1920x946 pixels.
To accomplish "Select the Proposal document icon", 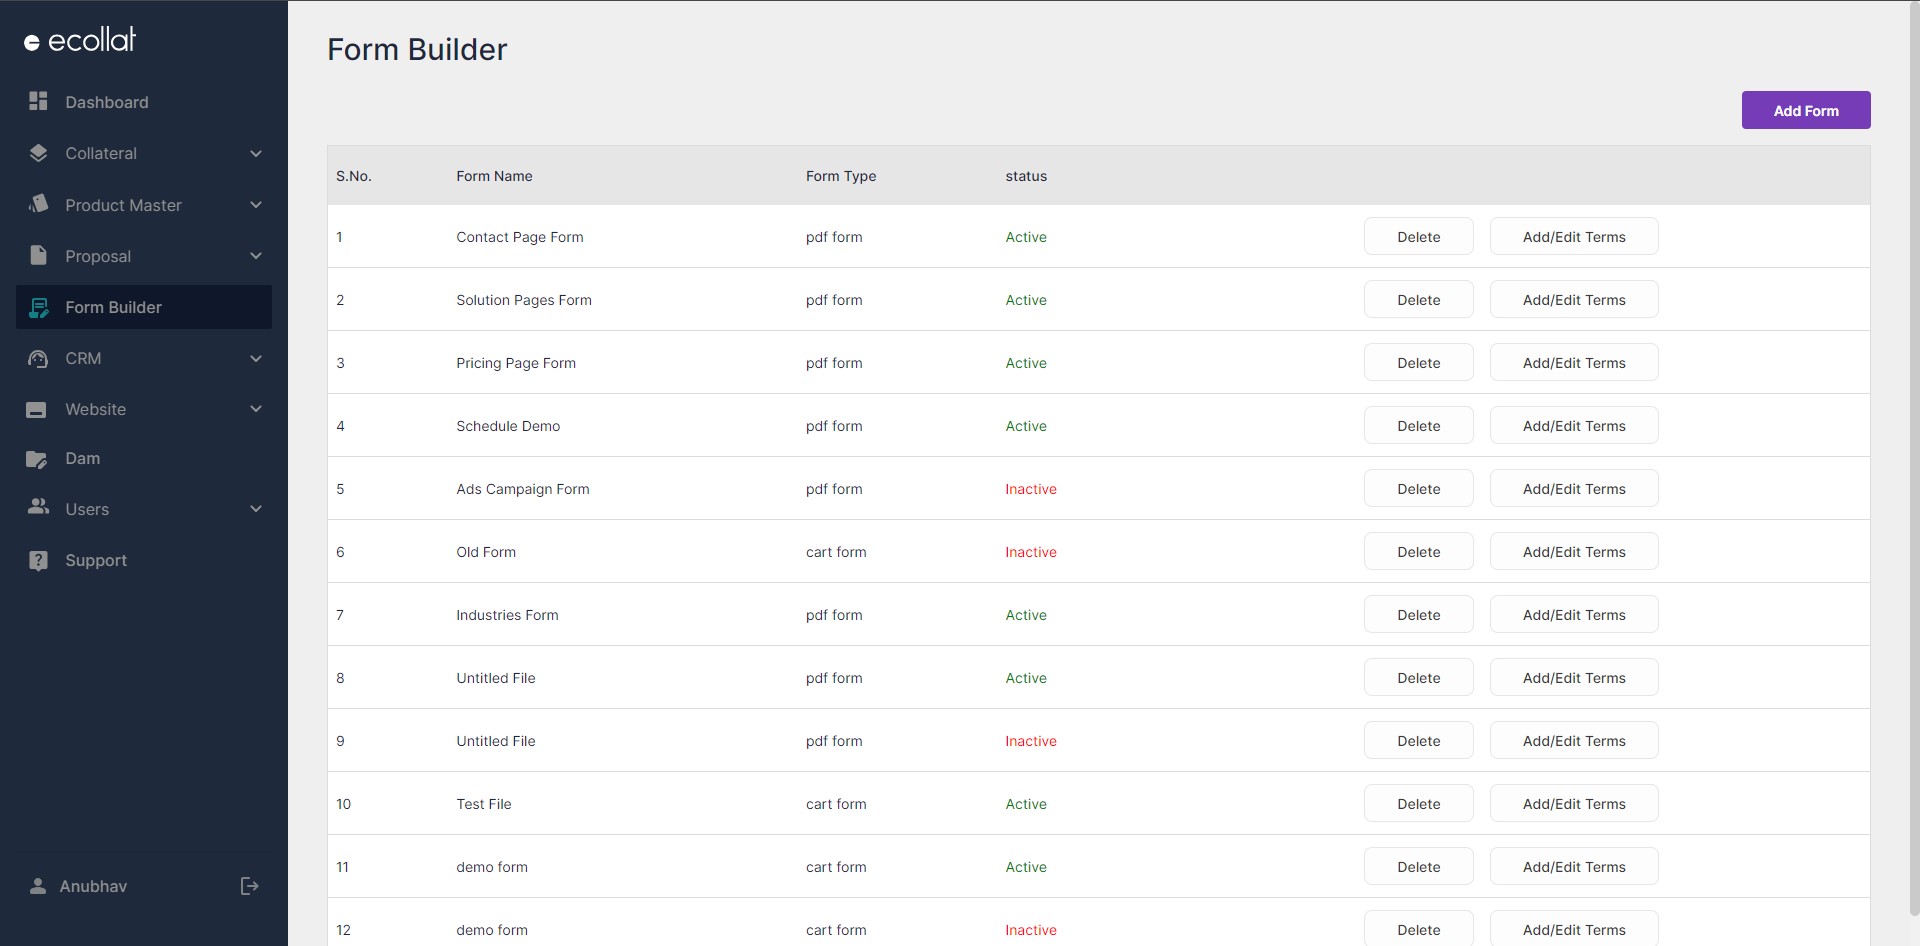I will click(x=38, y=255).
